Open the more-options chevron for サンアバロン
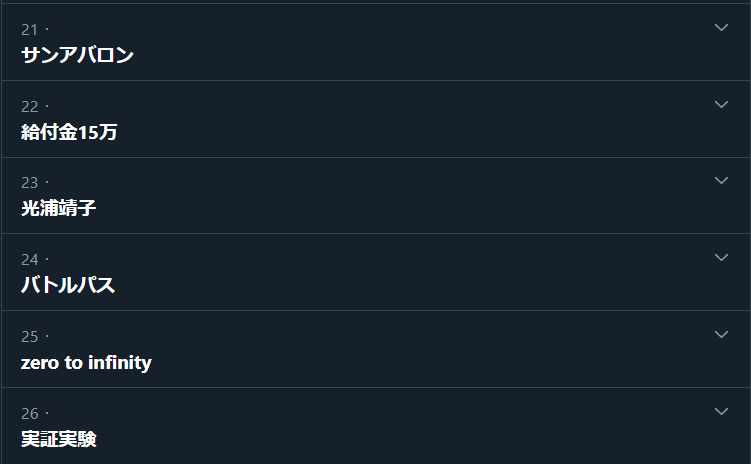The height and width of the screenshot is (464, 751). (722, 27)
